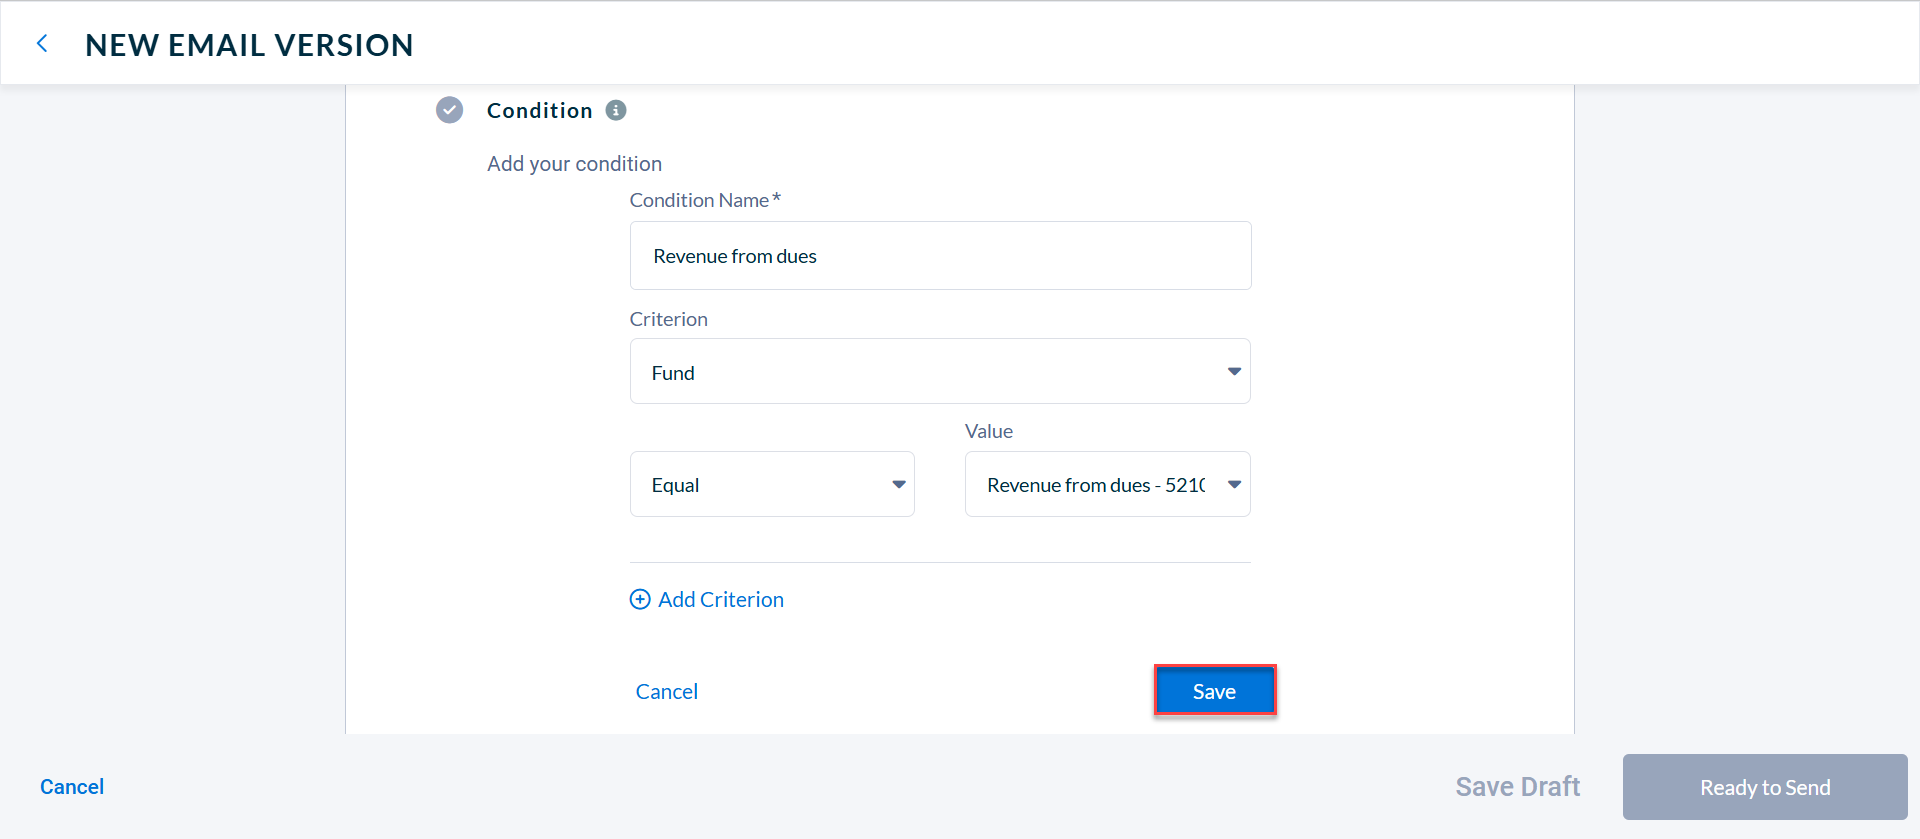Click the Condition Name input field
Screen dimensions: 1920x839
pos(940,256)
